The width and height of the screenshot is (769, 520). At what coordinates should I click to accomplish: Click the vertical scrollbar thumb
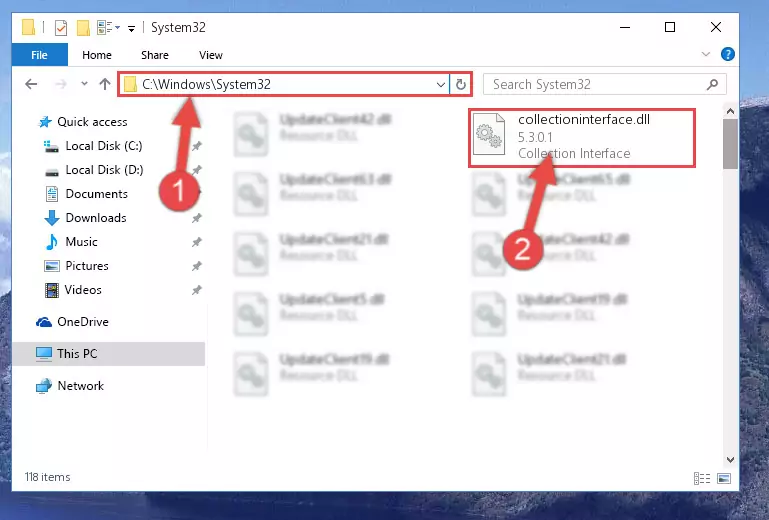[x=730, y=144]
